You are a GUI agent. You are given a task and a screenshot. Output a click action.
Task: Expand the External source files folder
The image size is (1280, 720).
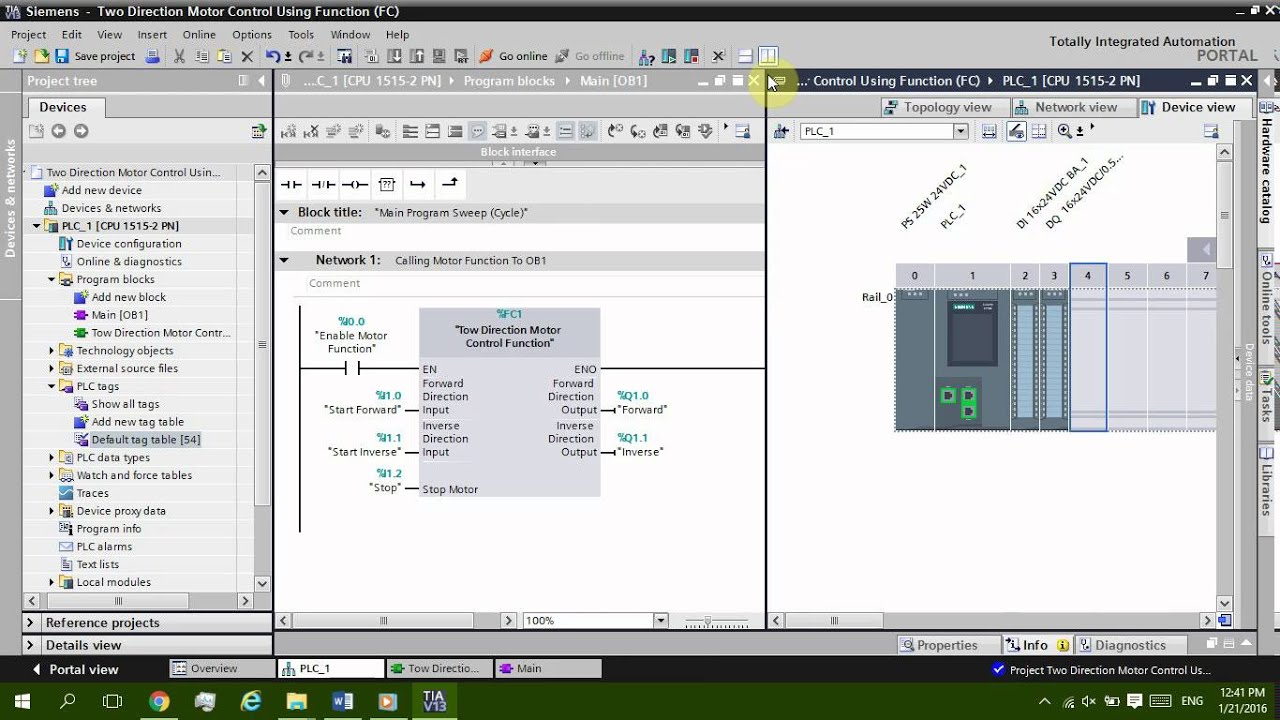[52, 369]
